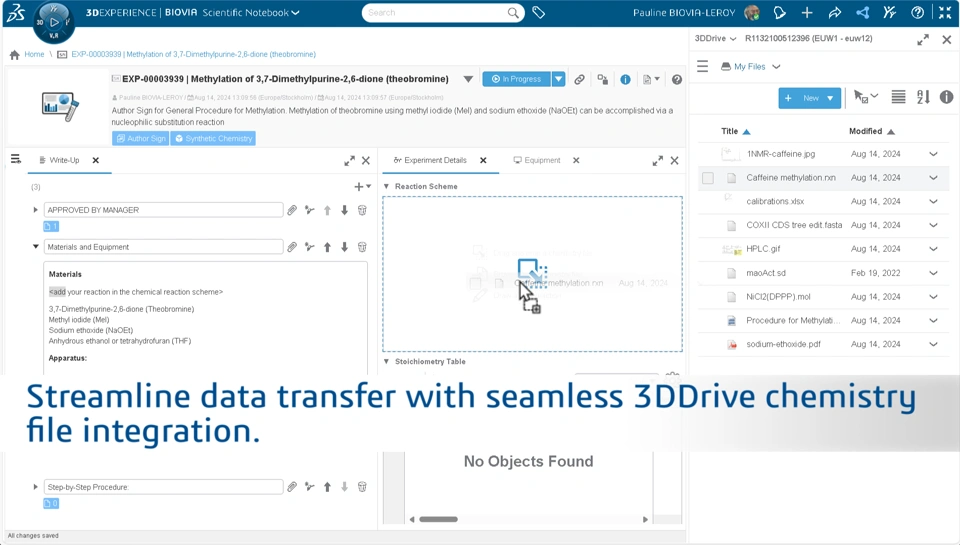Open the My Files location dropdown

coord(776,66)
